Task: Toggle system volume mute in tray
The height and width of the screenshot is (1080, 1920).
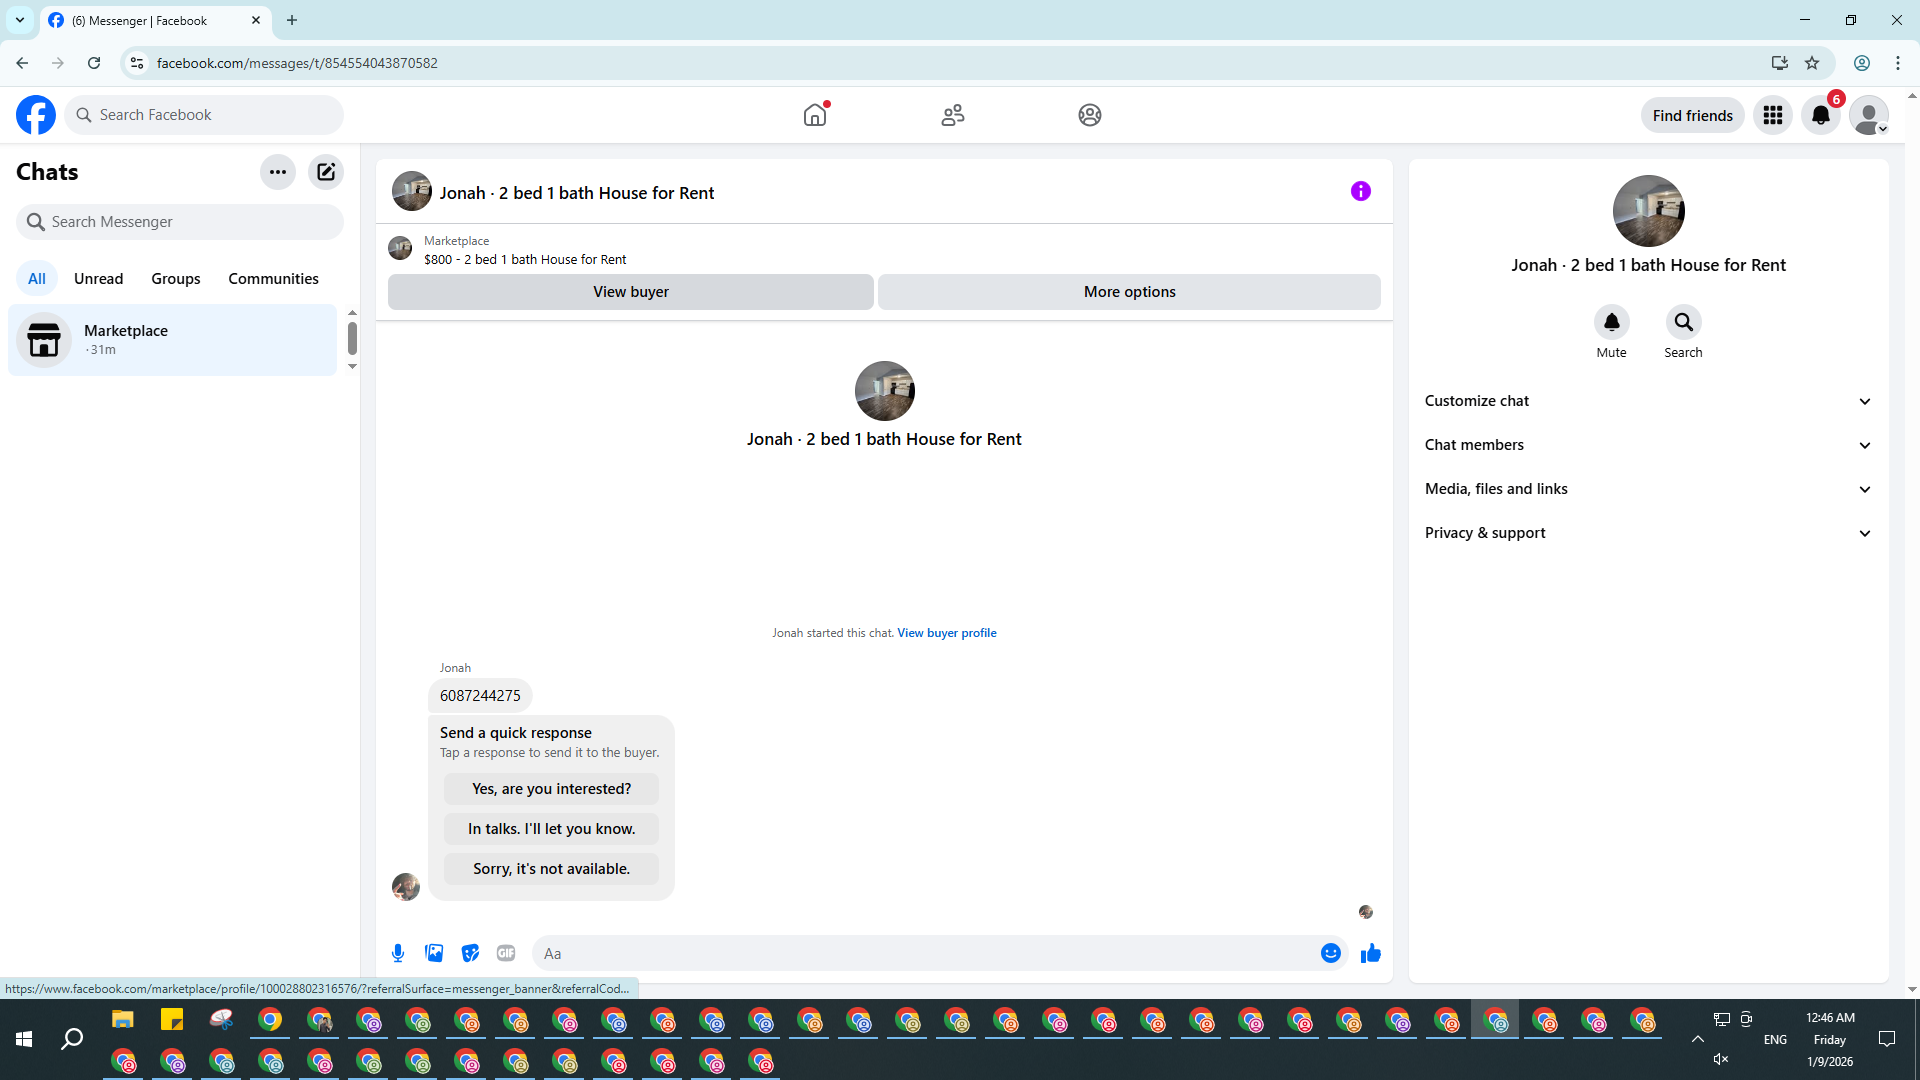Action: coord(1721,1059)
